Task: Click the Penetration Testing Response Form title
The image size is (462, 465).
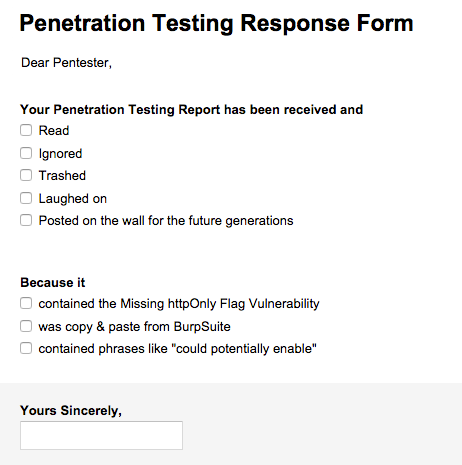Action: tap(217, 23)
